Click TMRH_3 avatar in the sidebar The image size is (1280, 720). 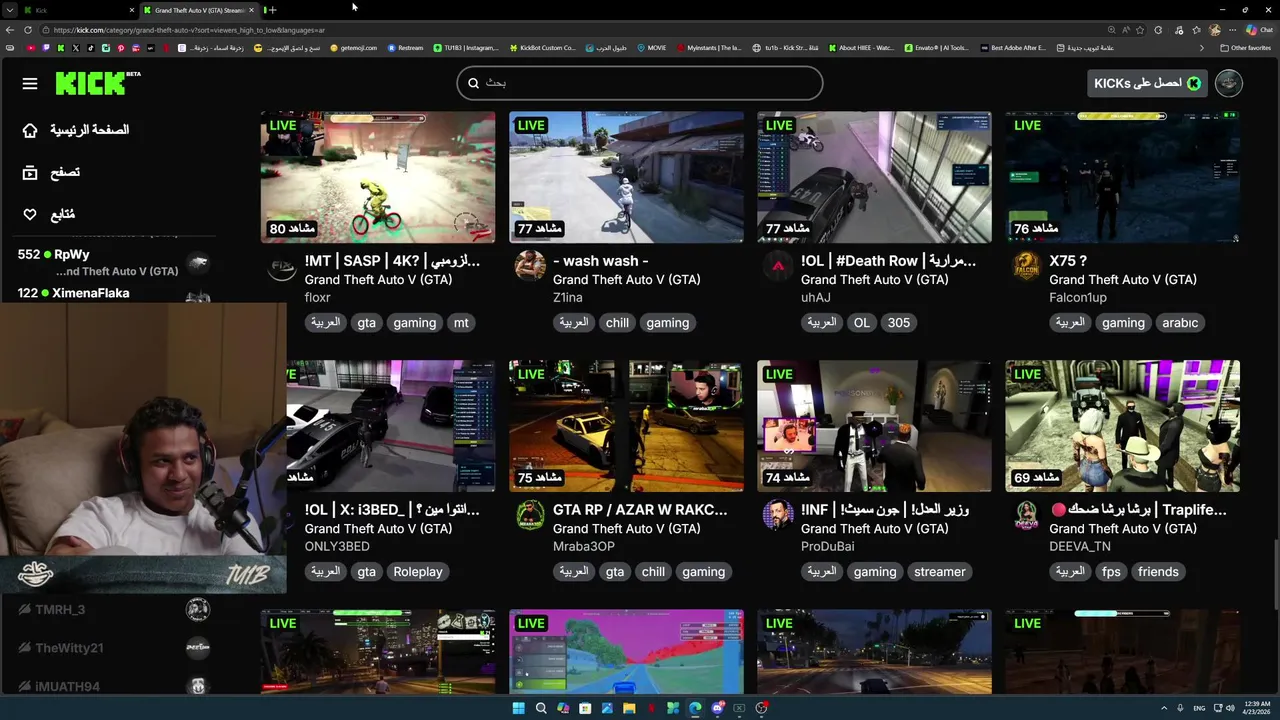(198, 609)
